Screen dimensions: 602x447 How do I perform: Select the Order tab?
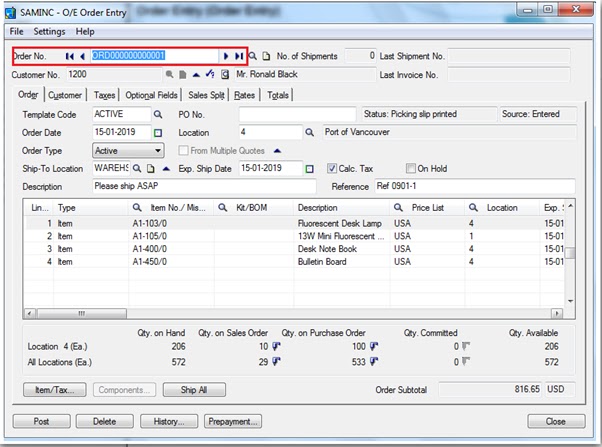pyautogui.click(x=28, y=94)
